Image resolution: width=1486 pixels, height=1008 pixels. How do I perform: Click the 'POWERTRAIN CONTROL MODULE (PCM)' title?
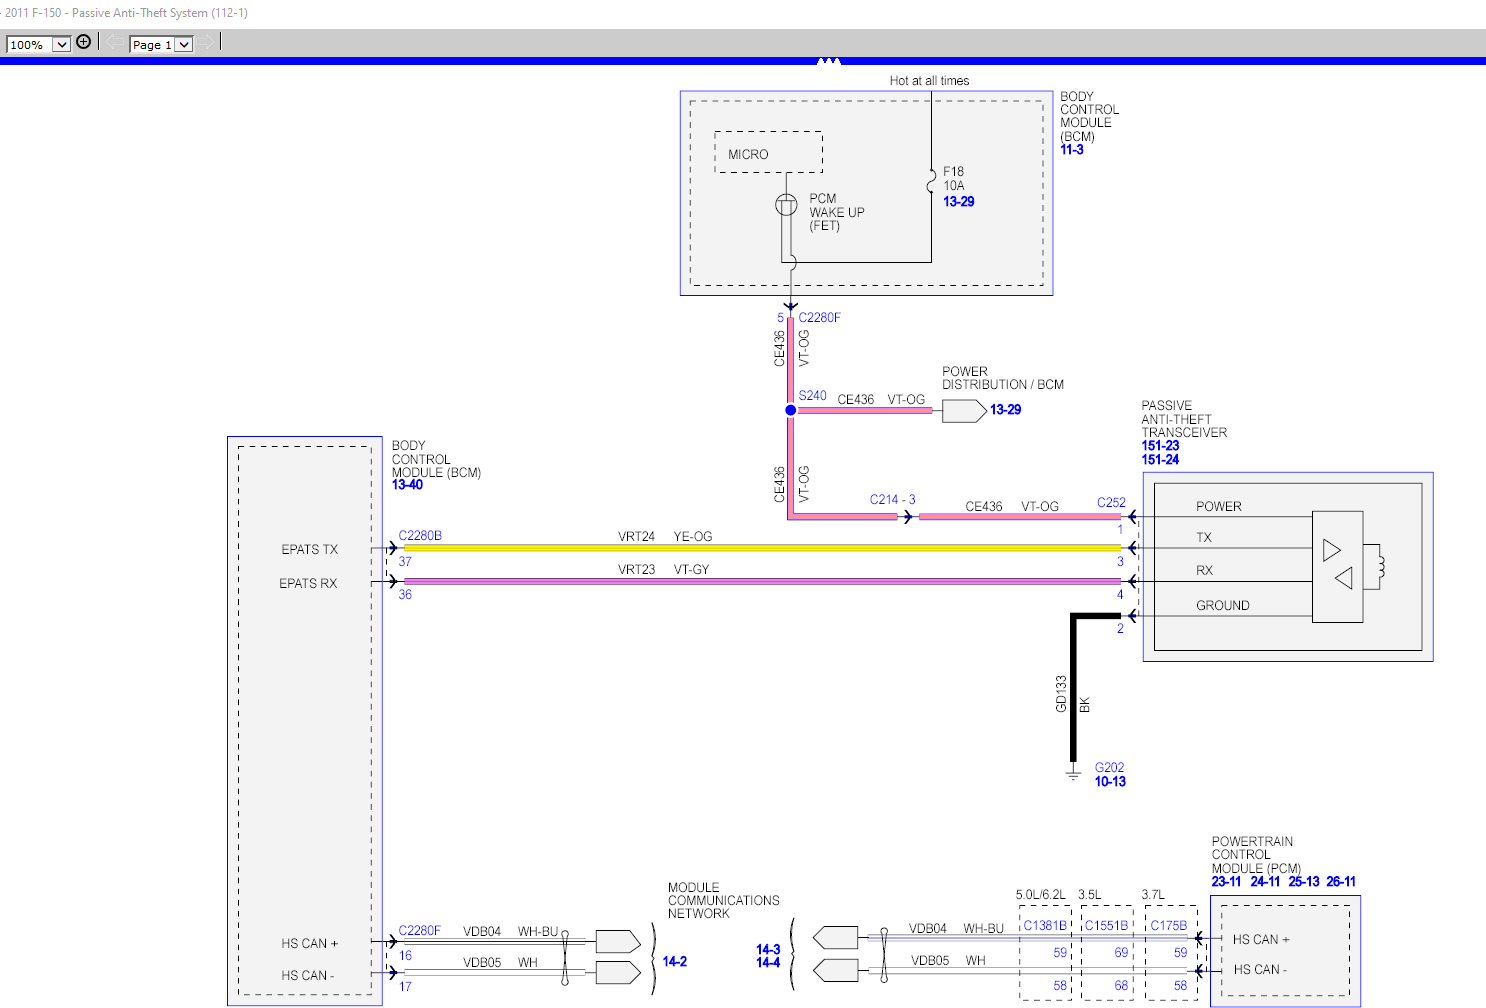coord(1256,855)
